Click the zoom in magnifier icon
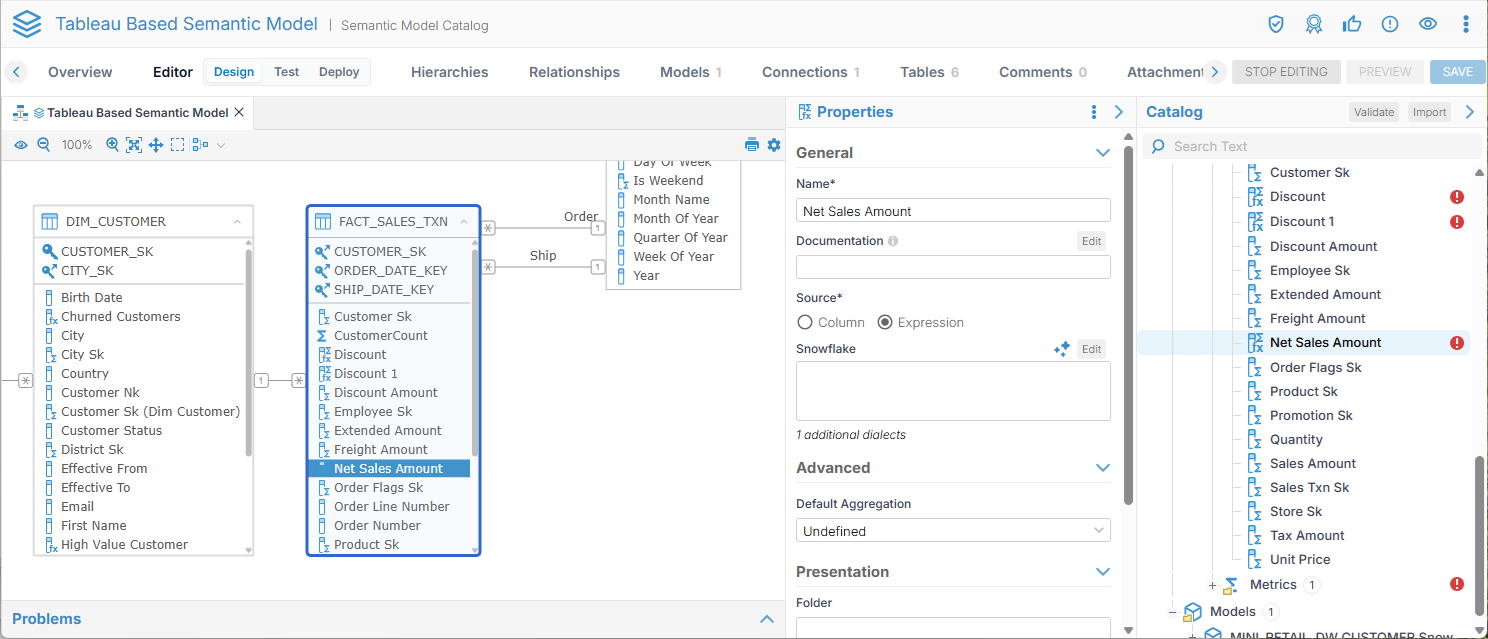The height and width of the screenshot is (639, 1488). point(112,145)
